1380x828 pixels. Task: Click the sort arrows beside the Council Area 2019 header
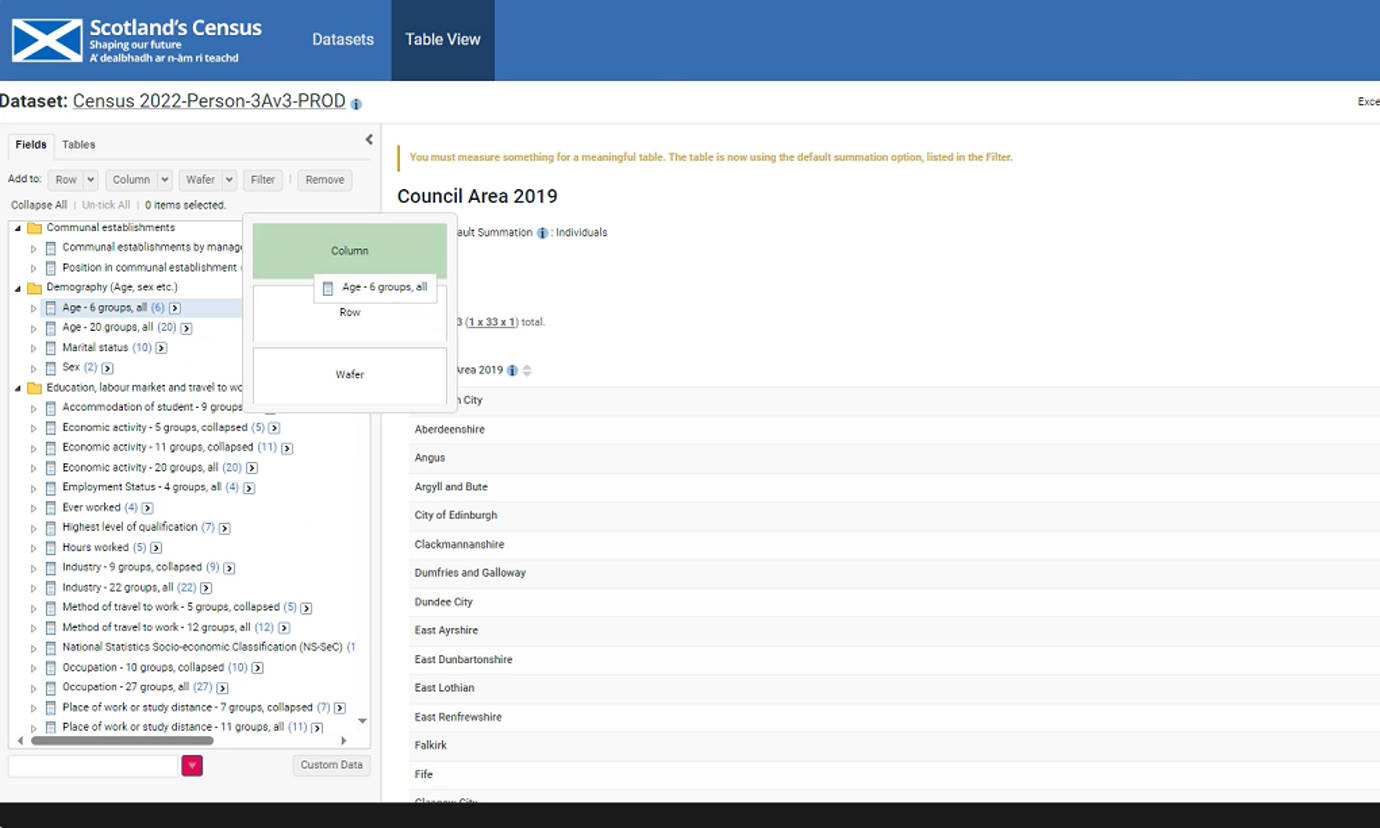pos(527,370)
